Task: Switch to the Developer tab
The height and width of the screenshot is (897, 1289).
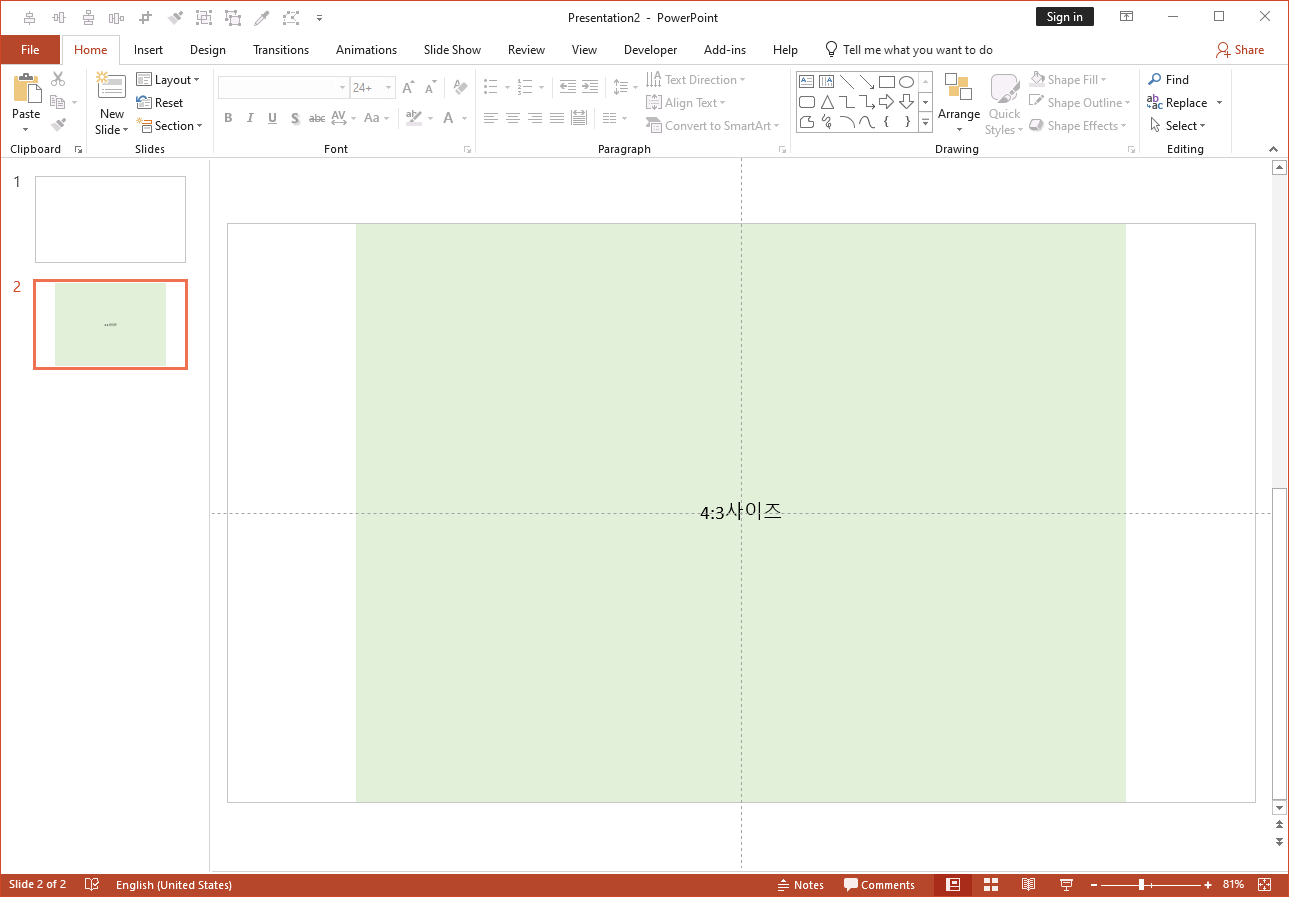Action: (650, 50)
